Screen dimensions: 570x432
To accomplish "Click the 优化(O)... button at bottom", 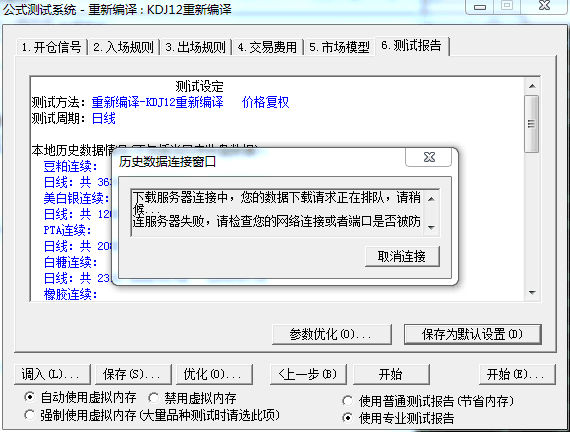I will point(214,374).
